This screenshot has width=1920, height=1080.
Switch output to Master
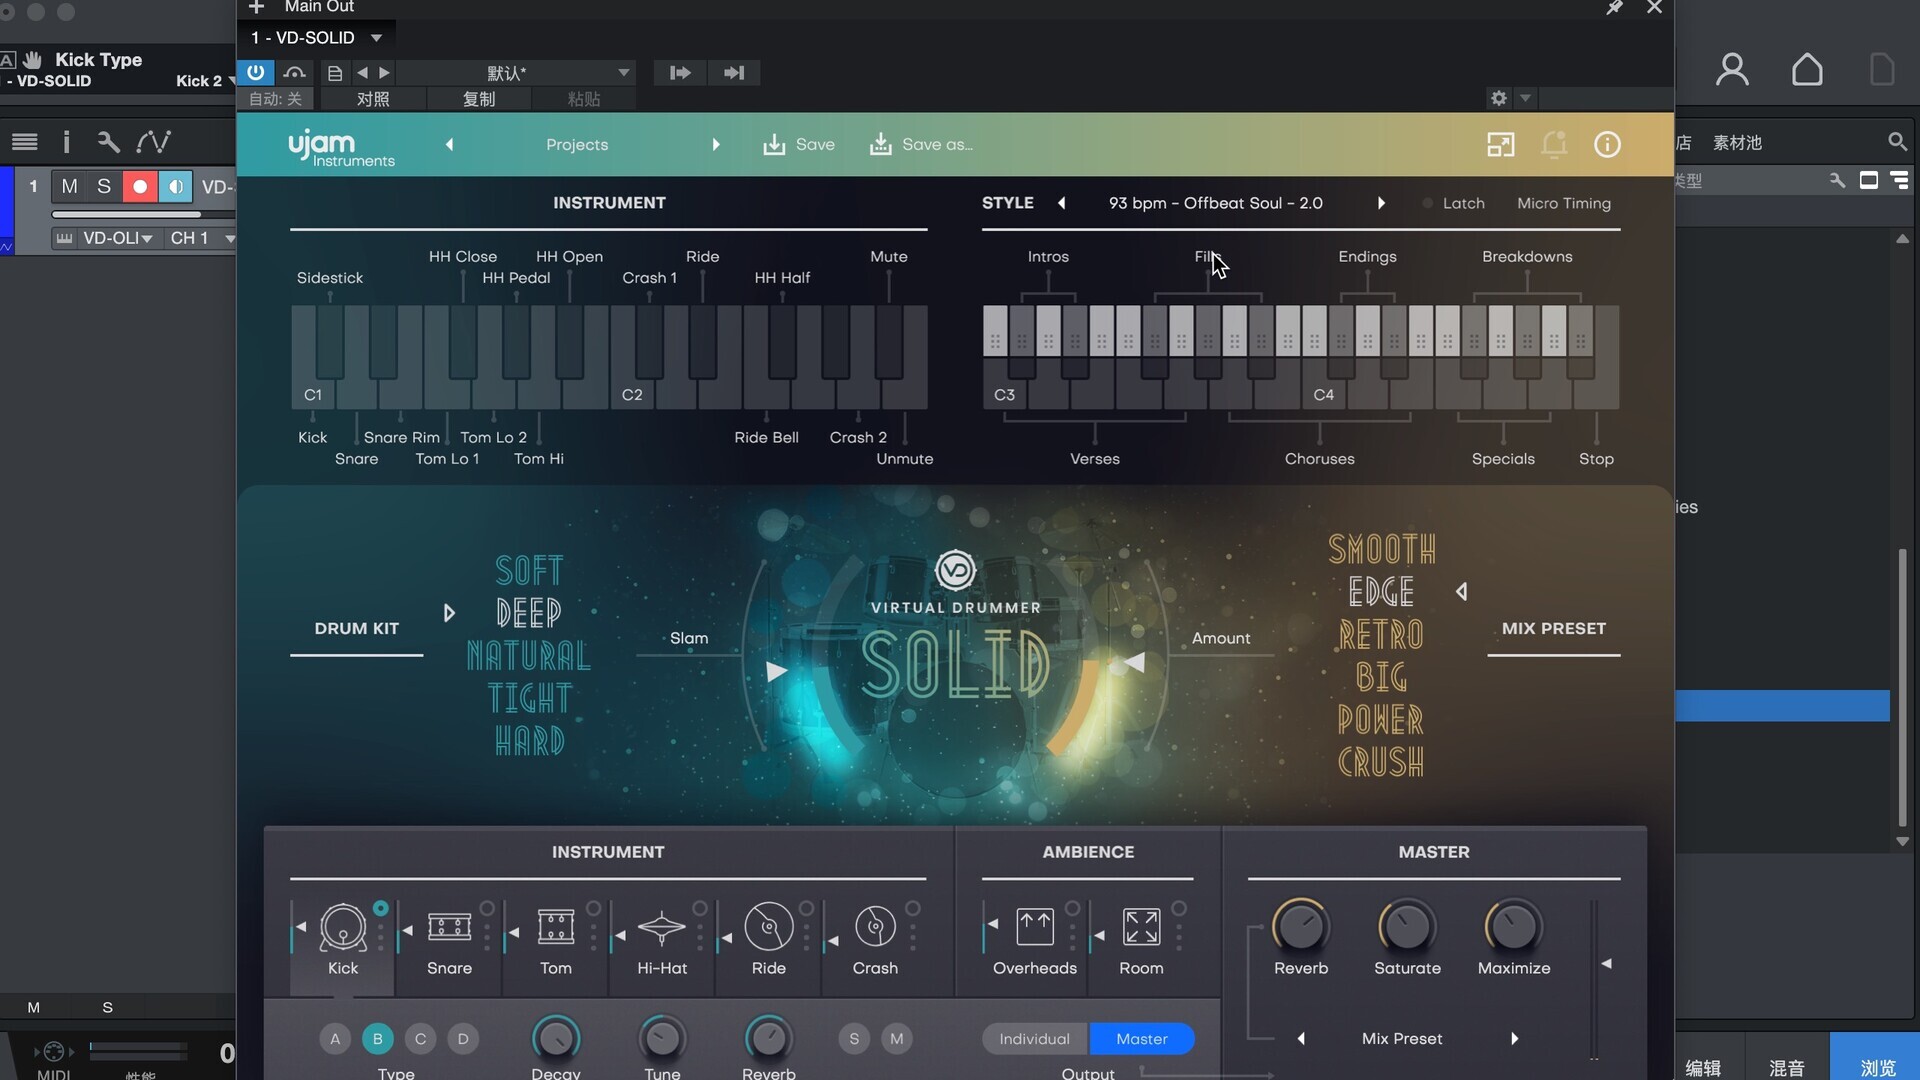coord(1141,1039)
